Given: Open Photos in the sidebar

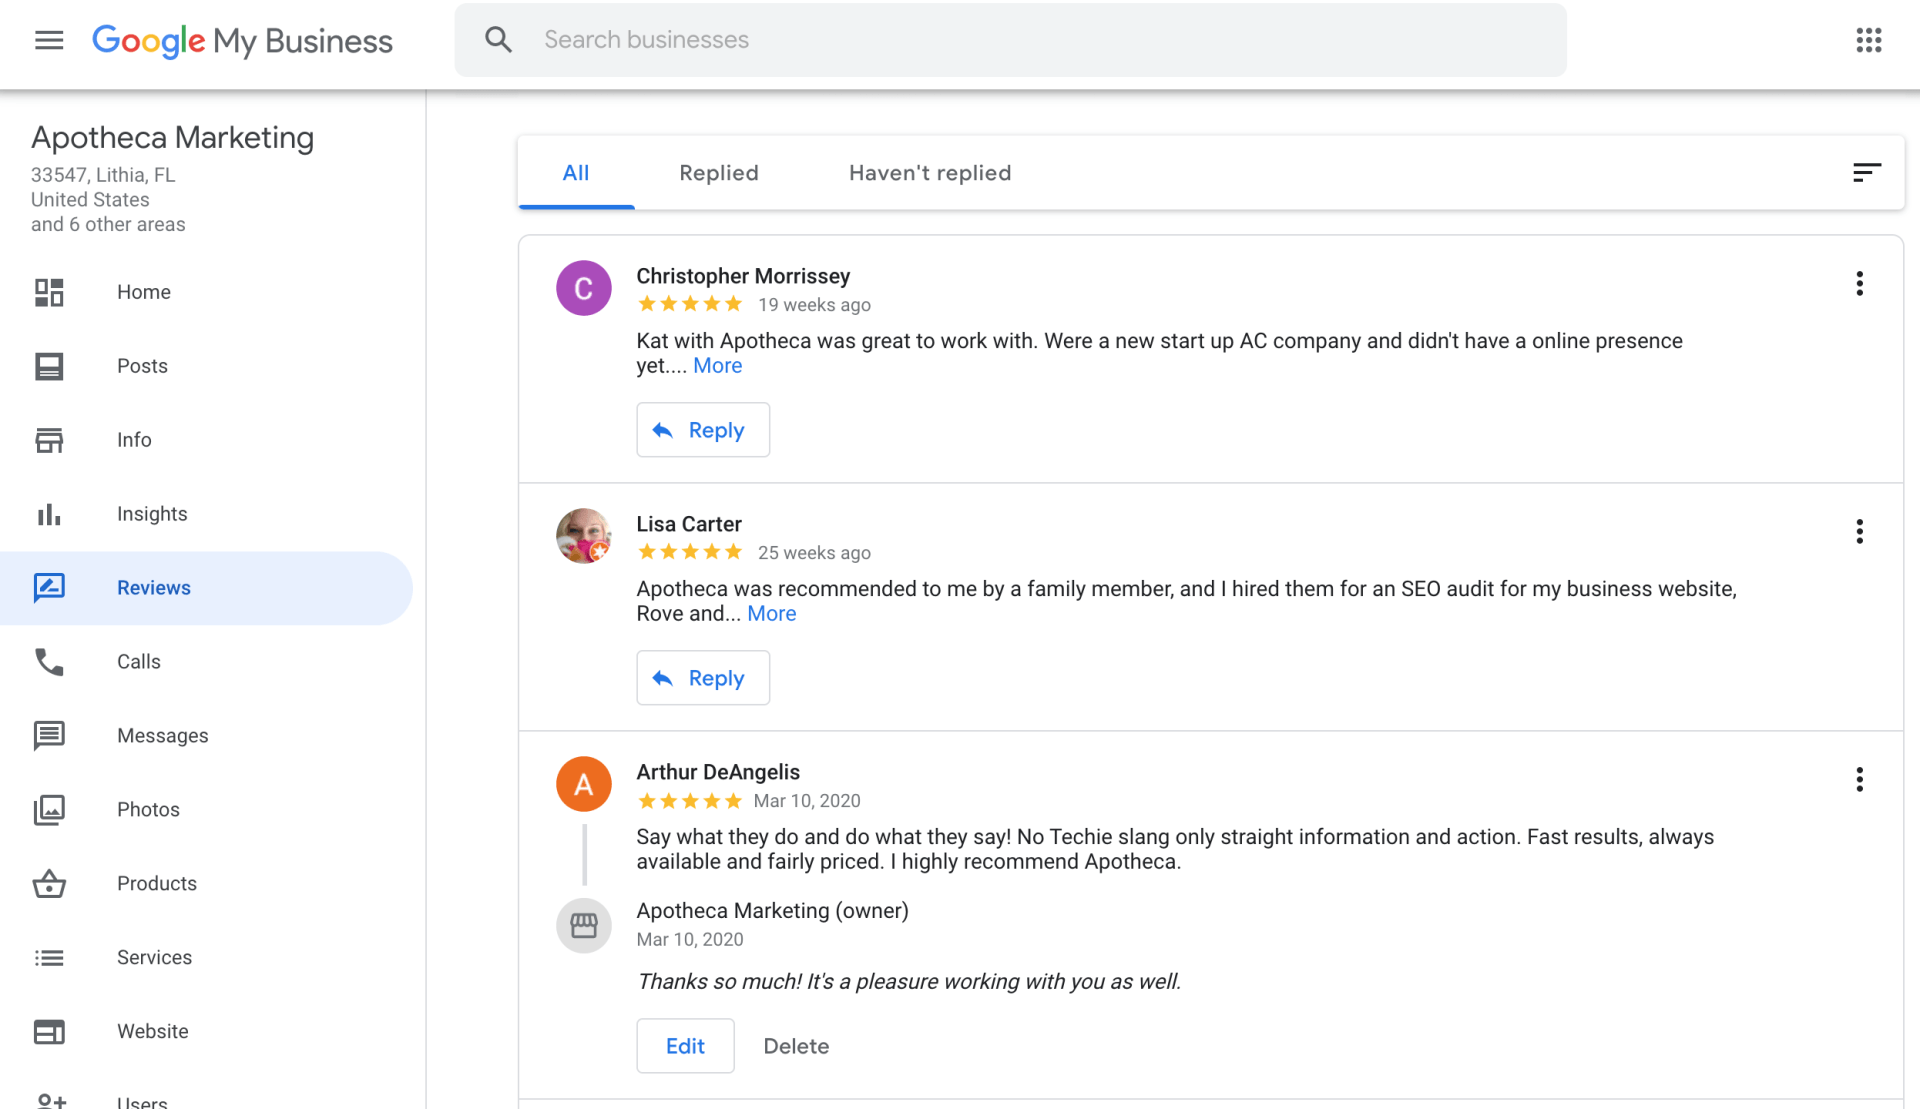Looking at the screenshot, I should click(x=206, y=810).
